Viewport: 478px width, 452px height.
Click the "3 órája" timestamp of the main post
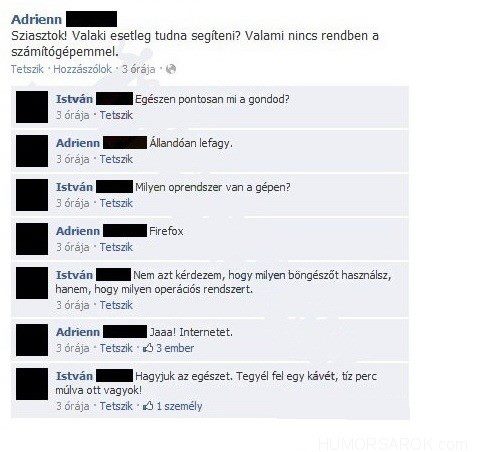pyautogui.click(x=138, y=69)
